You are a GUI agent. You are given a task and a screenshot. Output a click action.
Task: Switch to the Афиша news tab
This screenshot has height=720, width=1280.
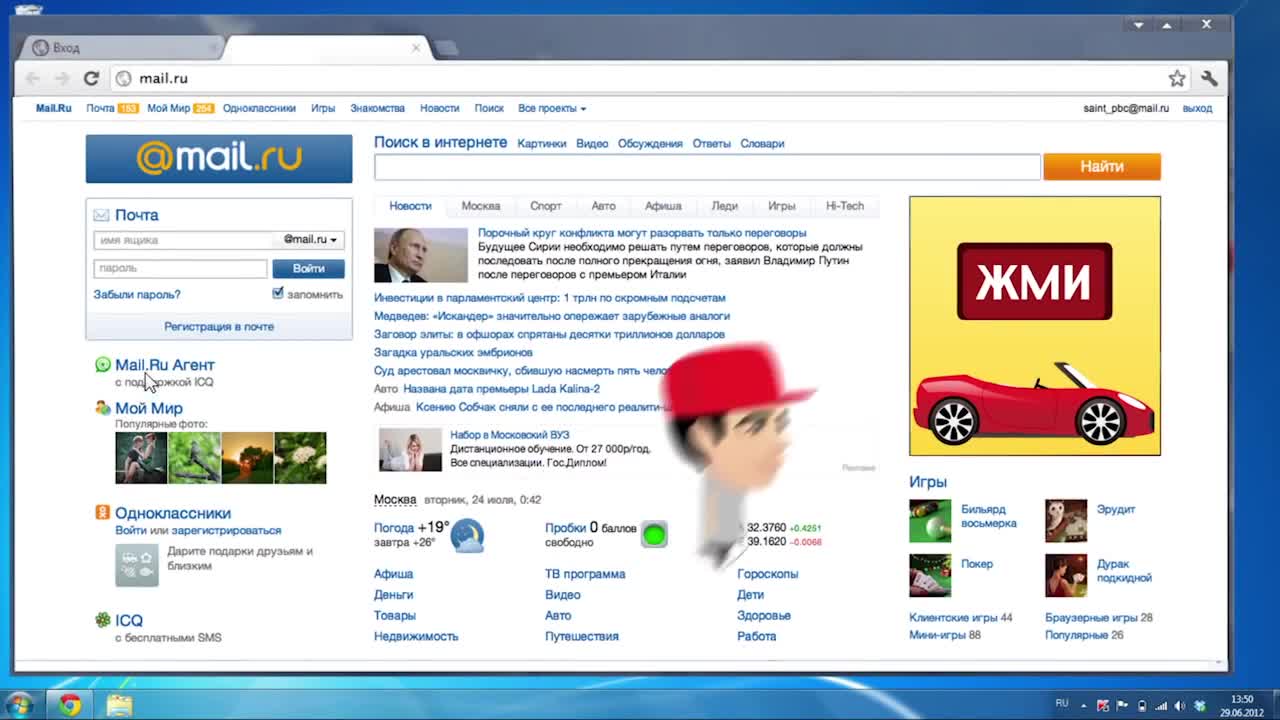click(x=663, y=206)
